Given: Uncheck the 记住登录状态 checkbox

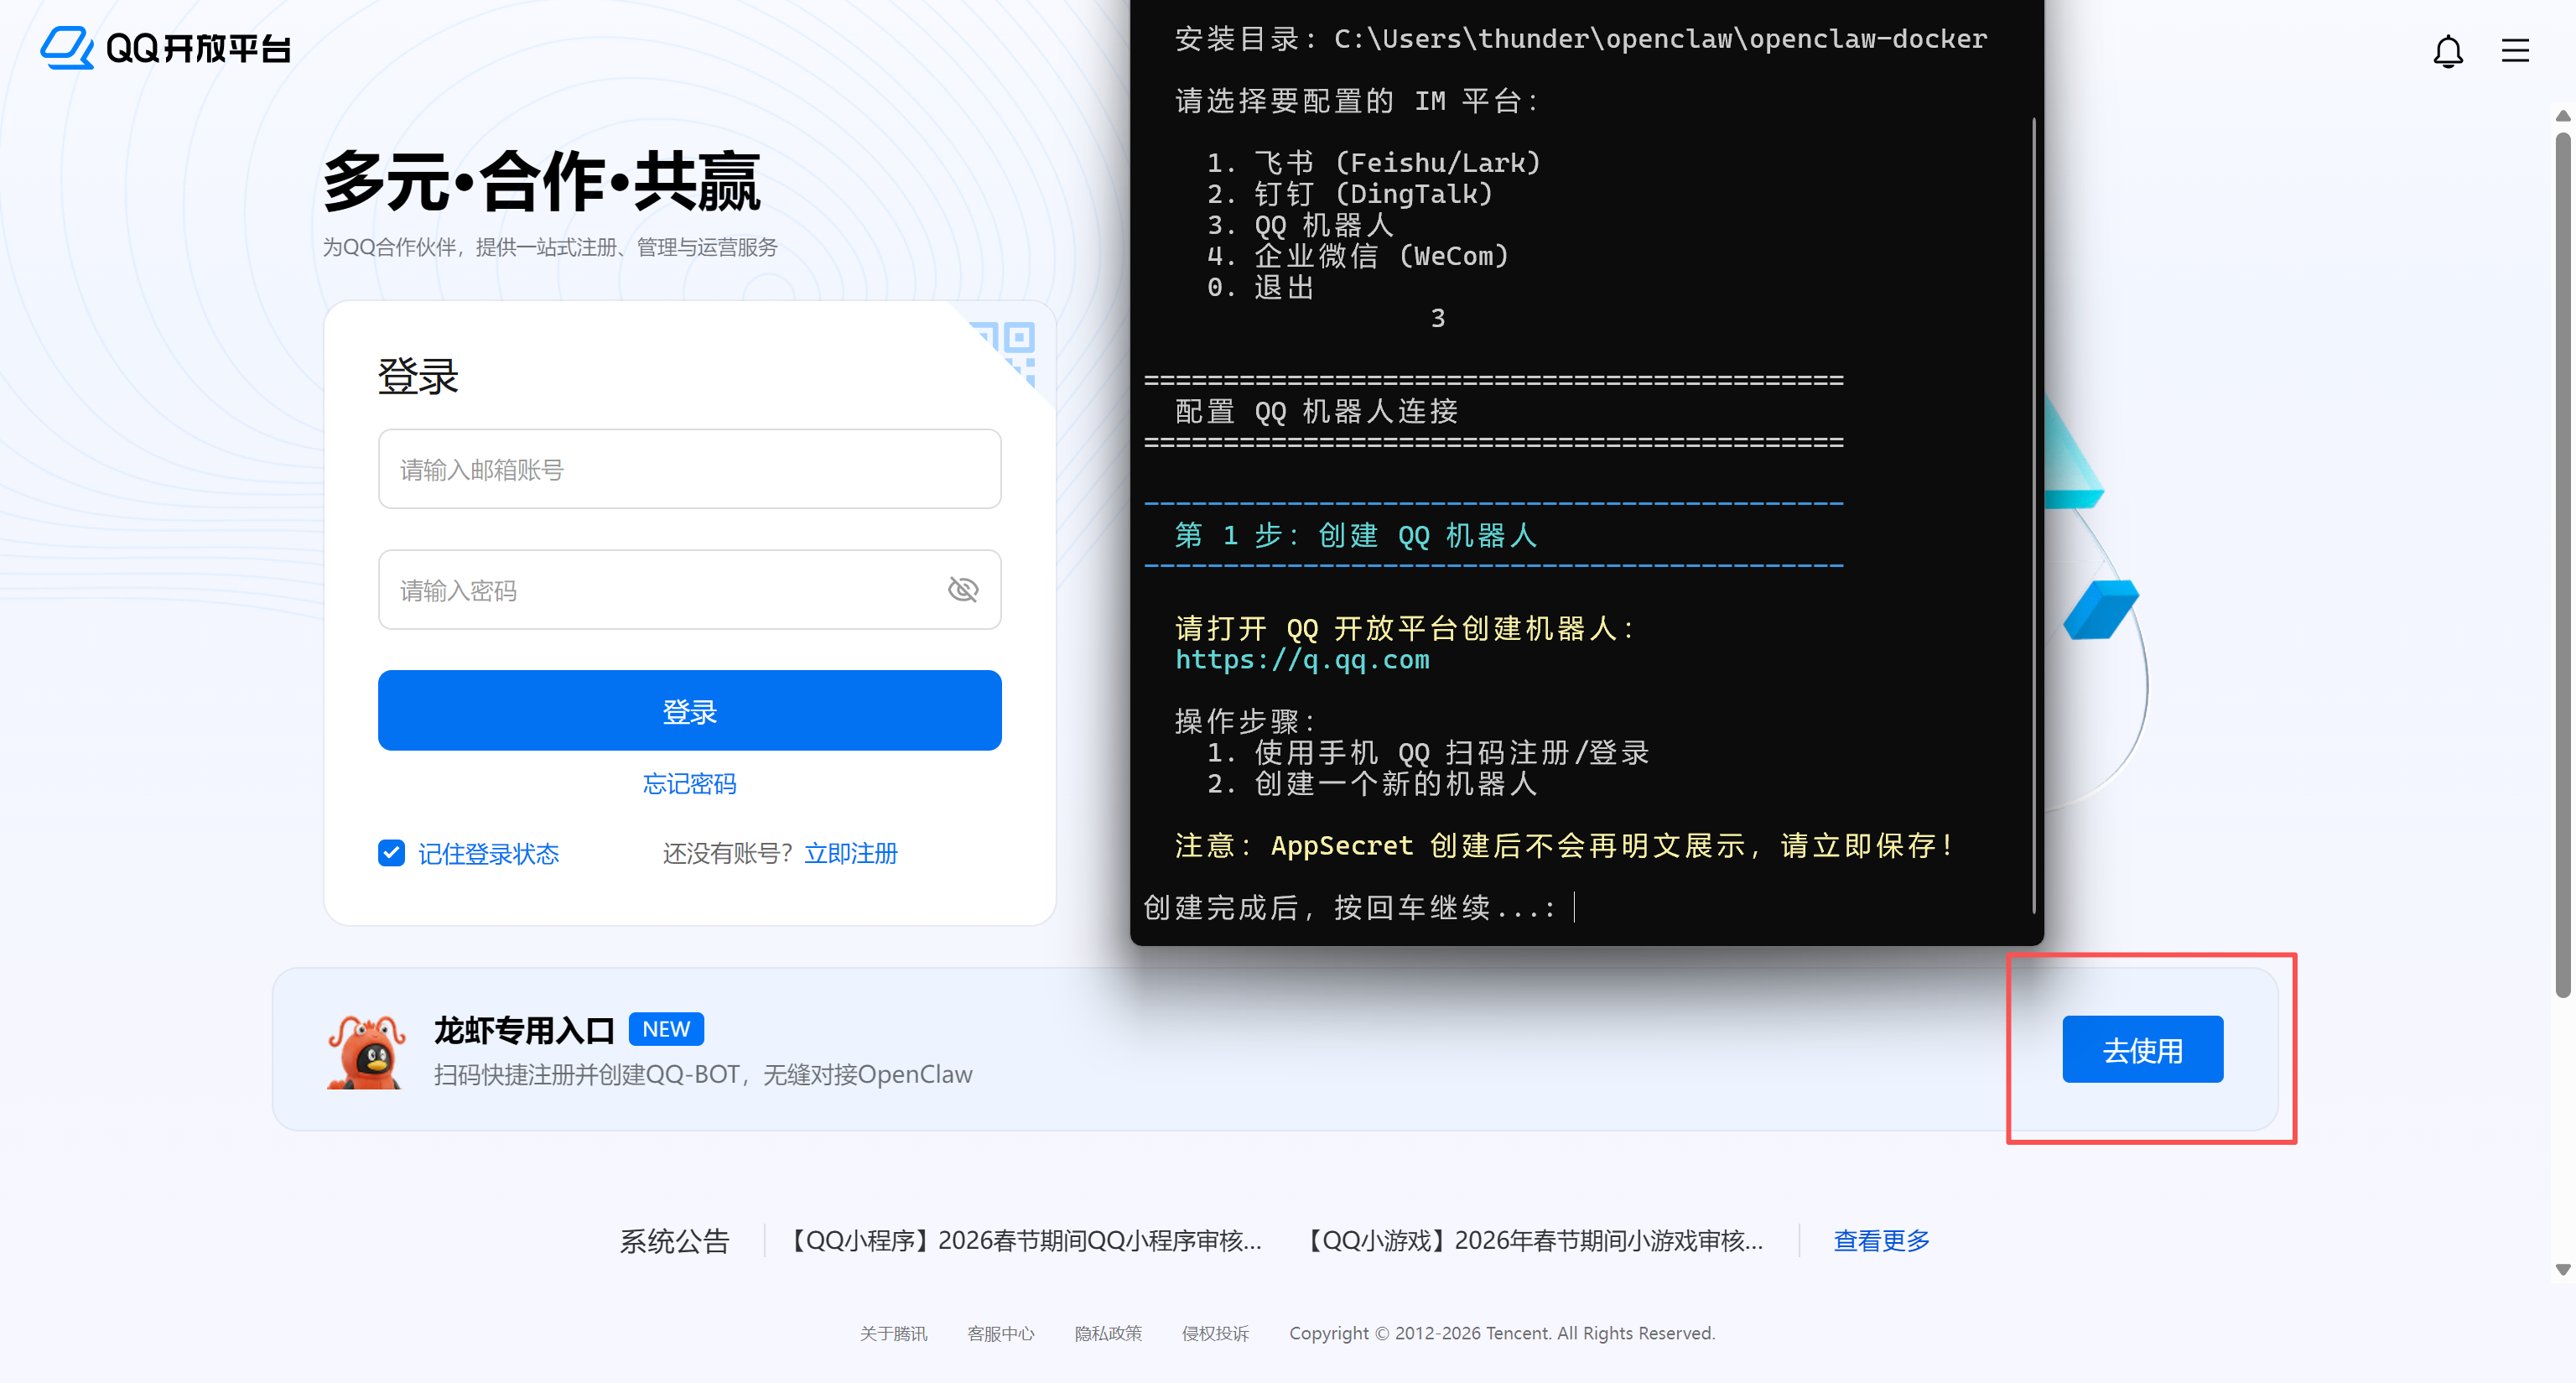Looking at the screenshot, I should (391, 852).
